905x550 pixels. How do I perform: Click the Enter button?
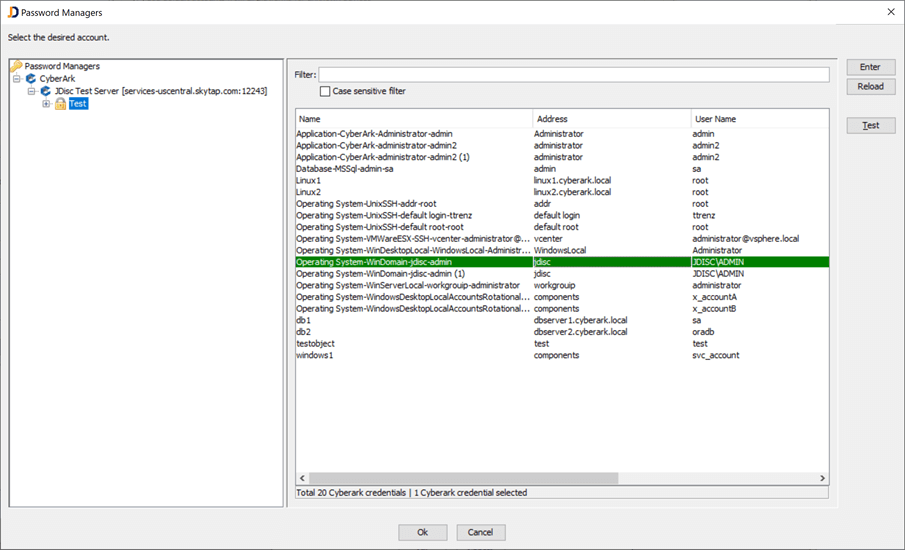tap(870, 67)
